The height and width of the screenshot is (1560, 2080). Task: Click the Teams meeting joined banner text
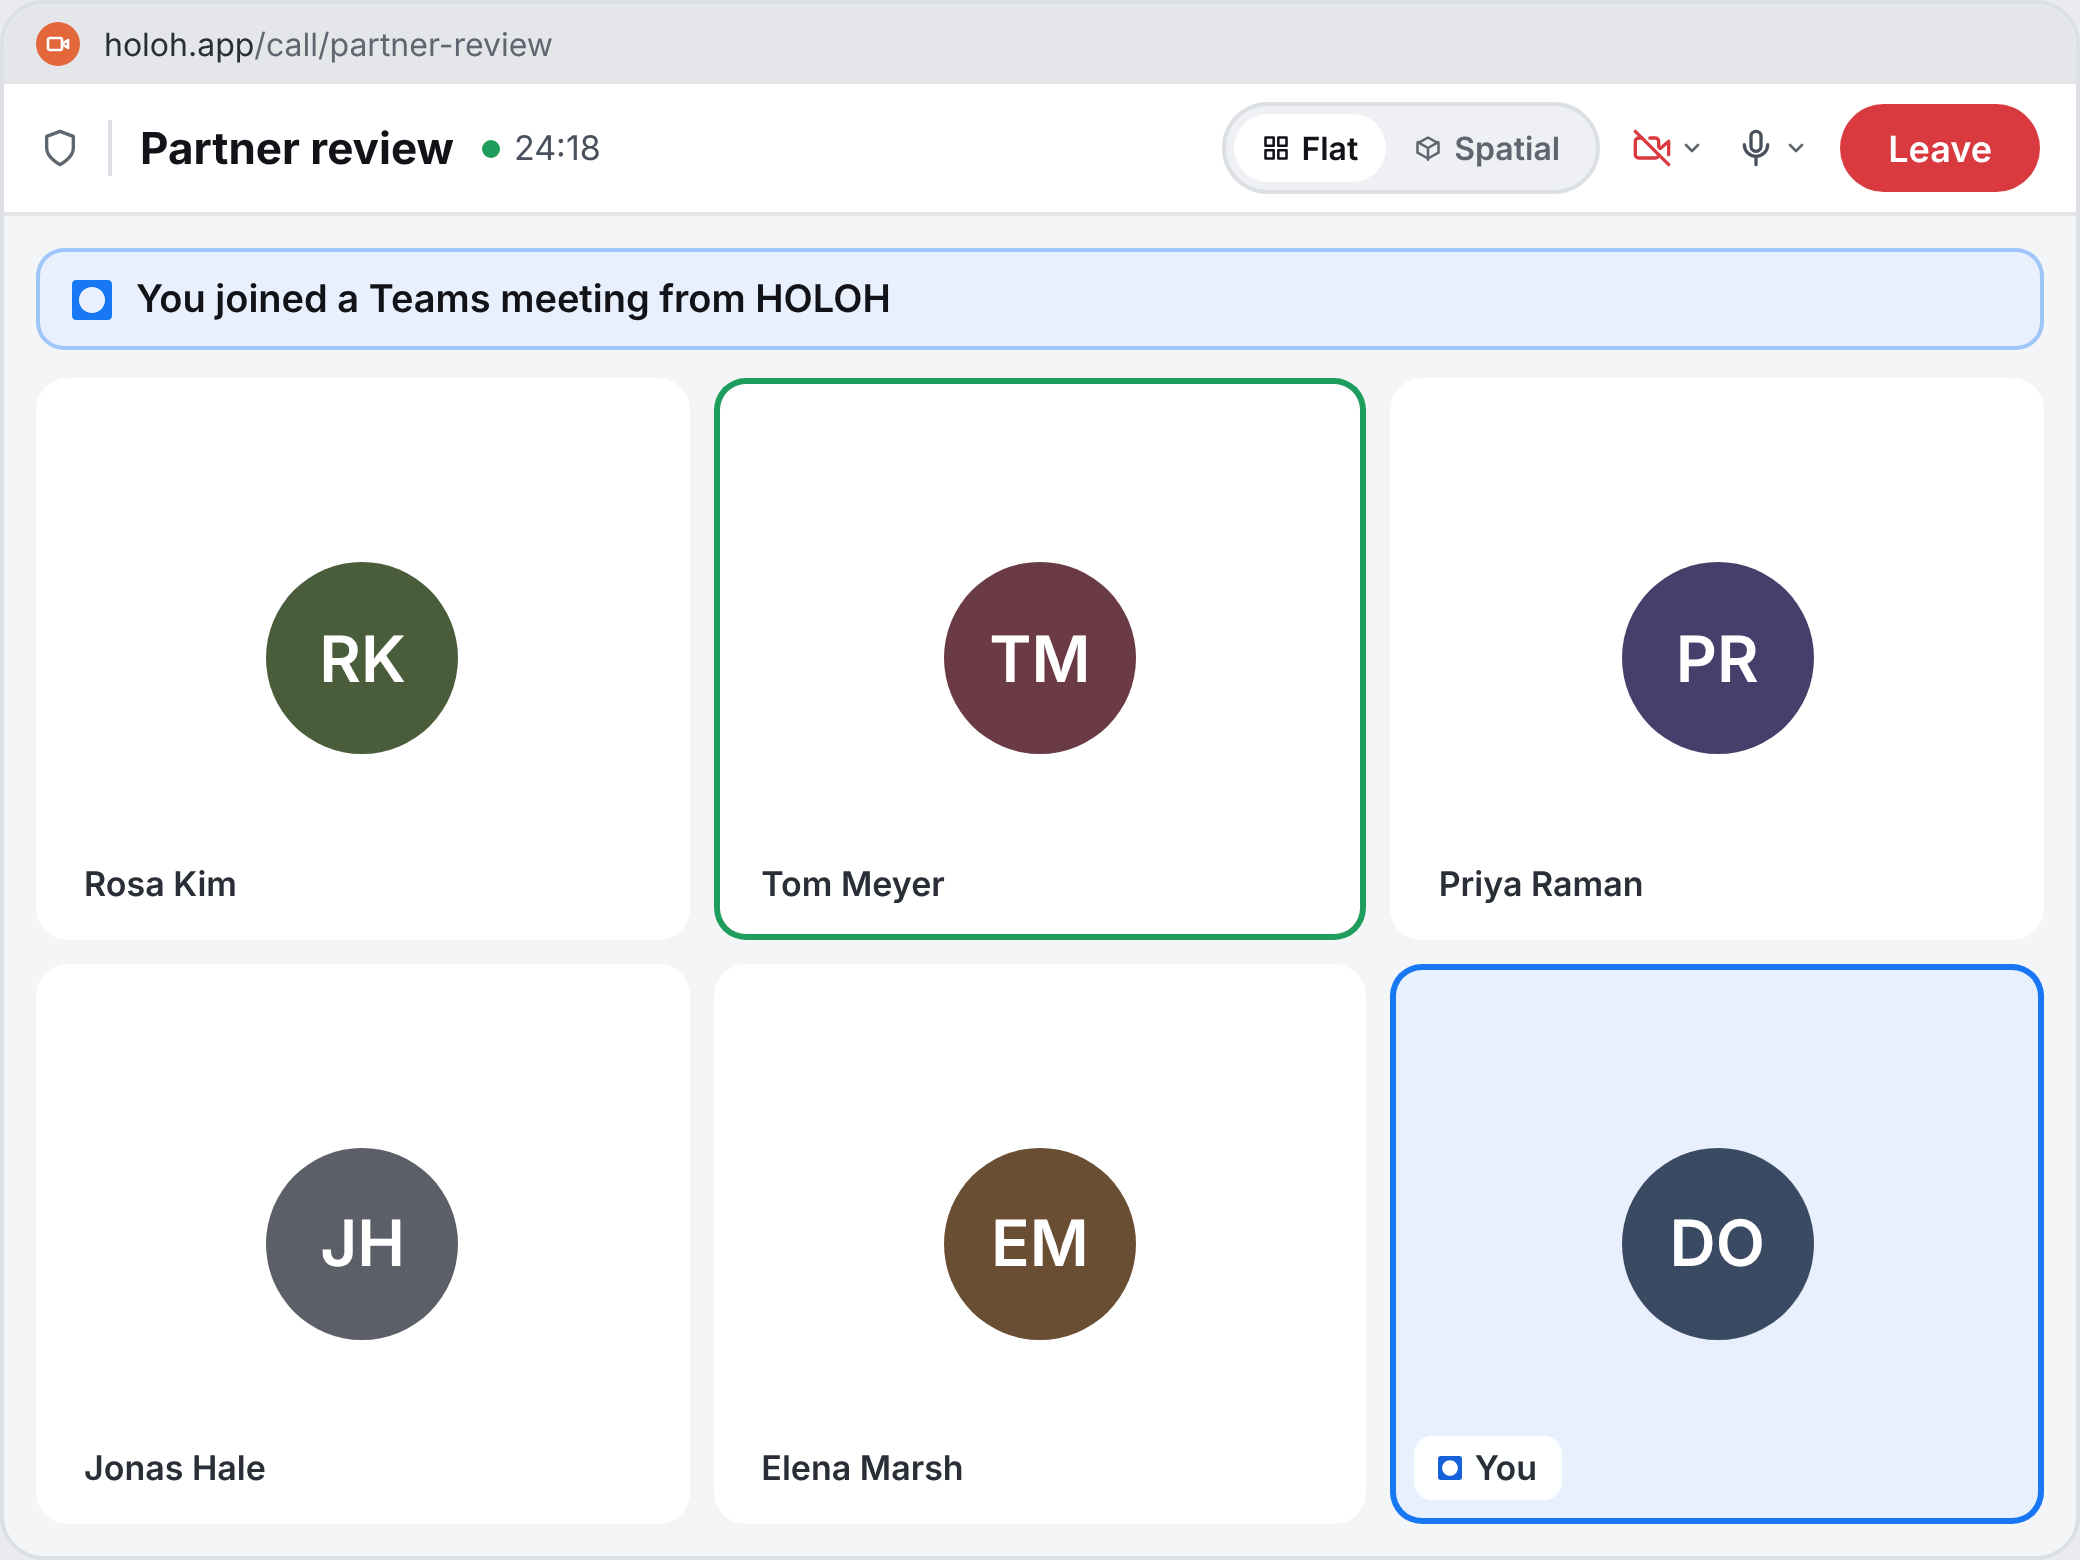(x=513, y=299)
